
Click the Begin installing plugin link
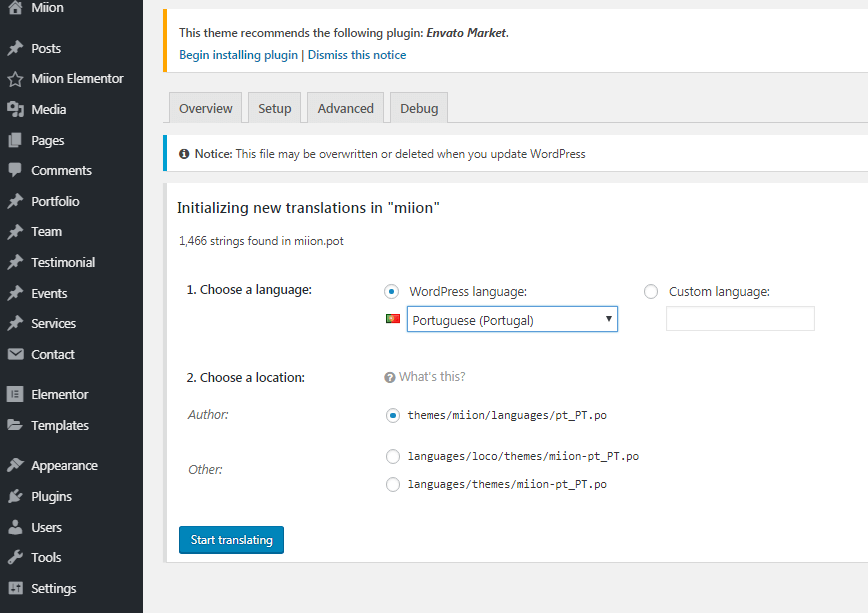238,55
